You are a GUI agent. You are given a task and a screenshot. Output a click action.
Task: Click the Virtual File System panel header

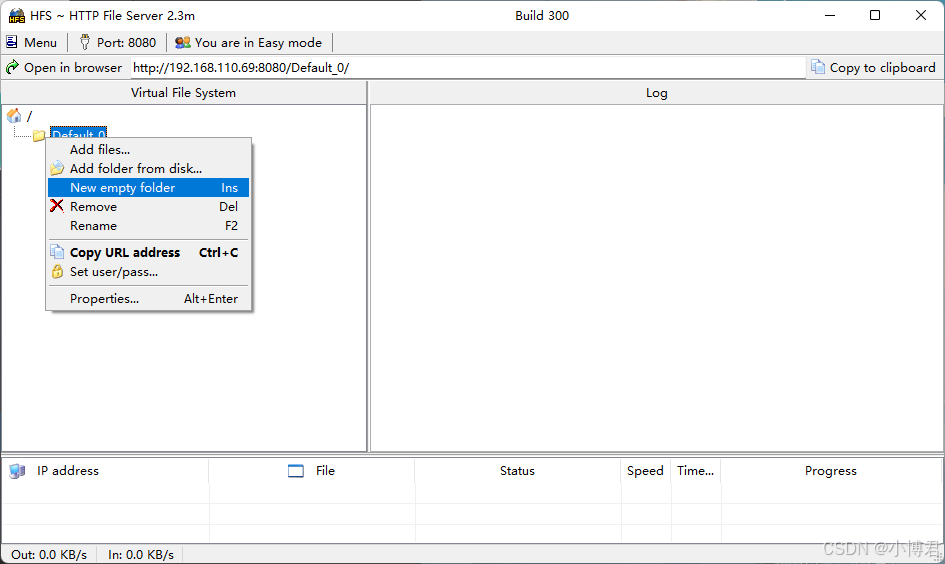pos(183,93)
